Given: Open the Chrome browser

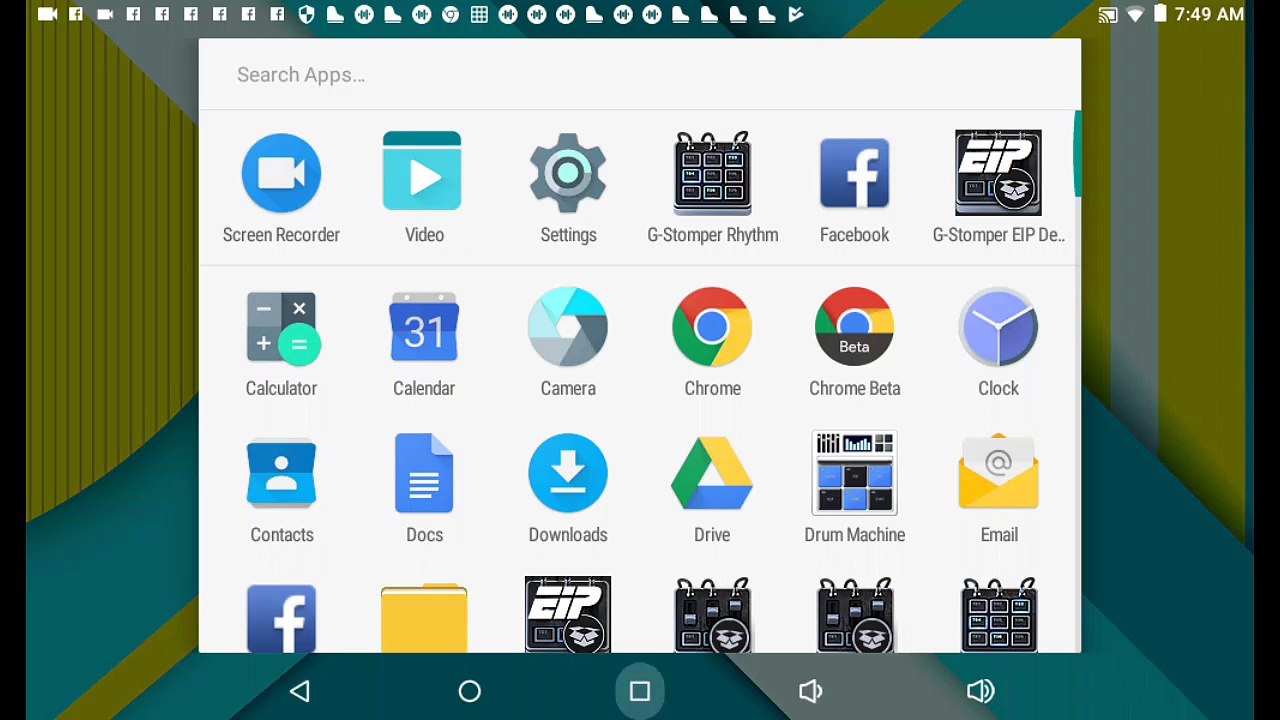Looking at the screenshot, I should coord(712,327).
